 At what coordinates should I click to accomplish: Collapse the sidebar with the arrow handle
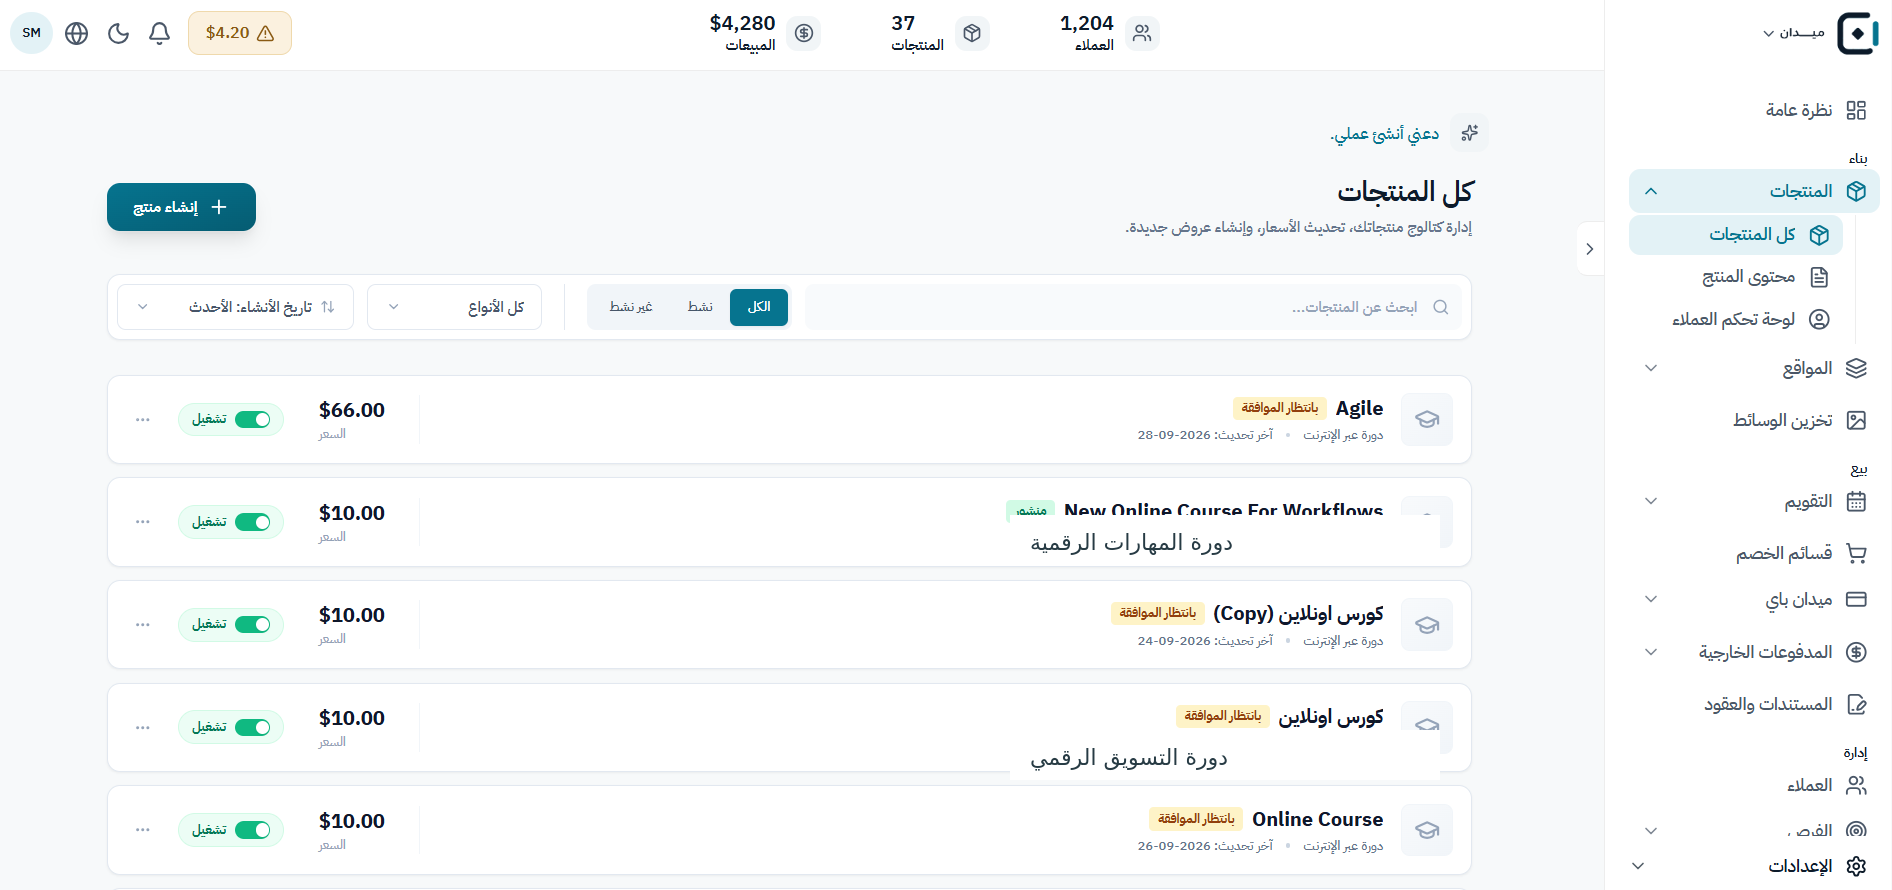[x=1590, y=249]
